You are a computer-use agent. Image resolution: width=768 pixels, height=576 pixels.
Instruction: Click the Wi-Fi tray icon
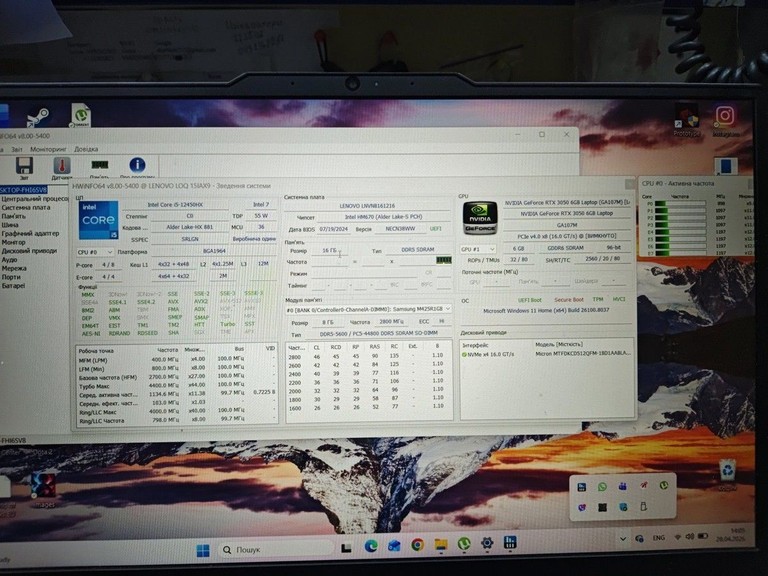(678, 537)
